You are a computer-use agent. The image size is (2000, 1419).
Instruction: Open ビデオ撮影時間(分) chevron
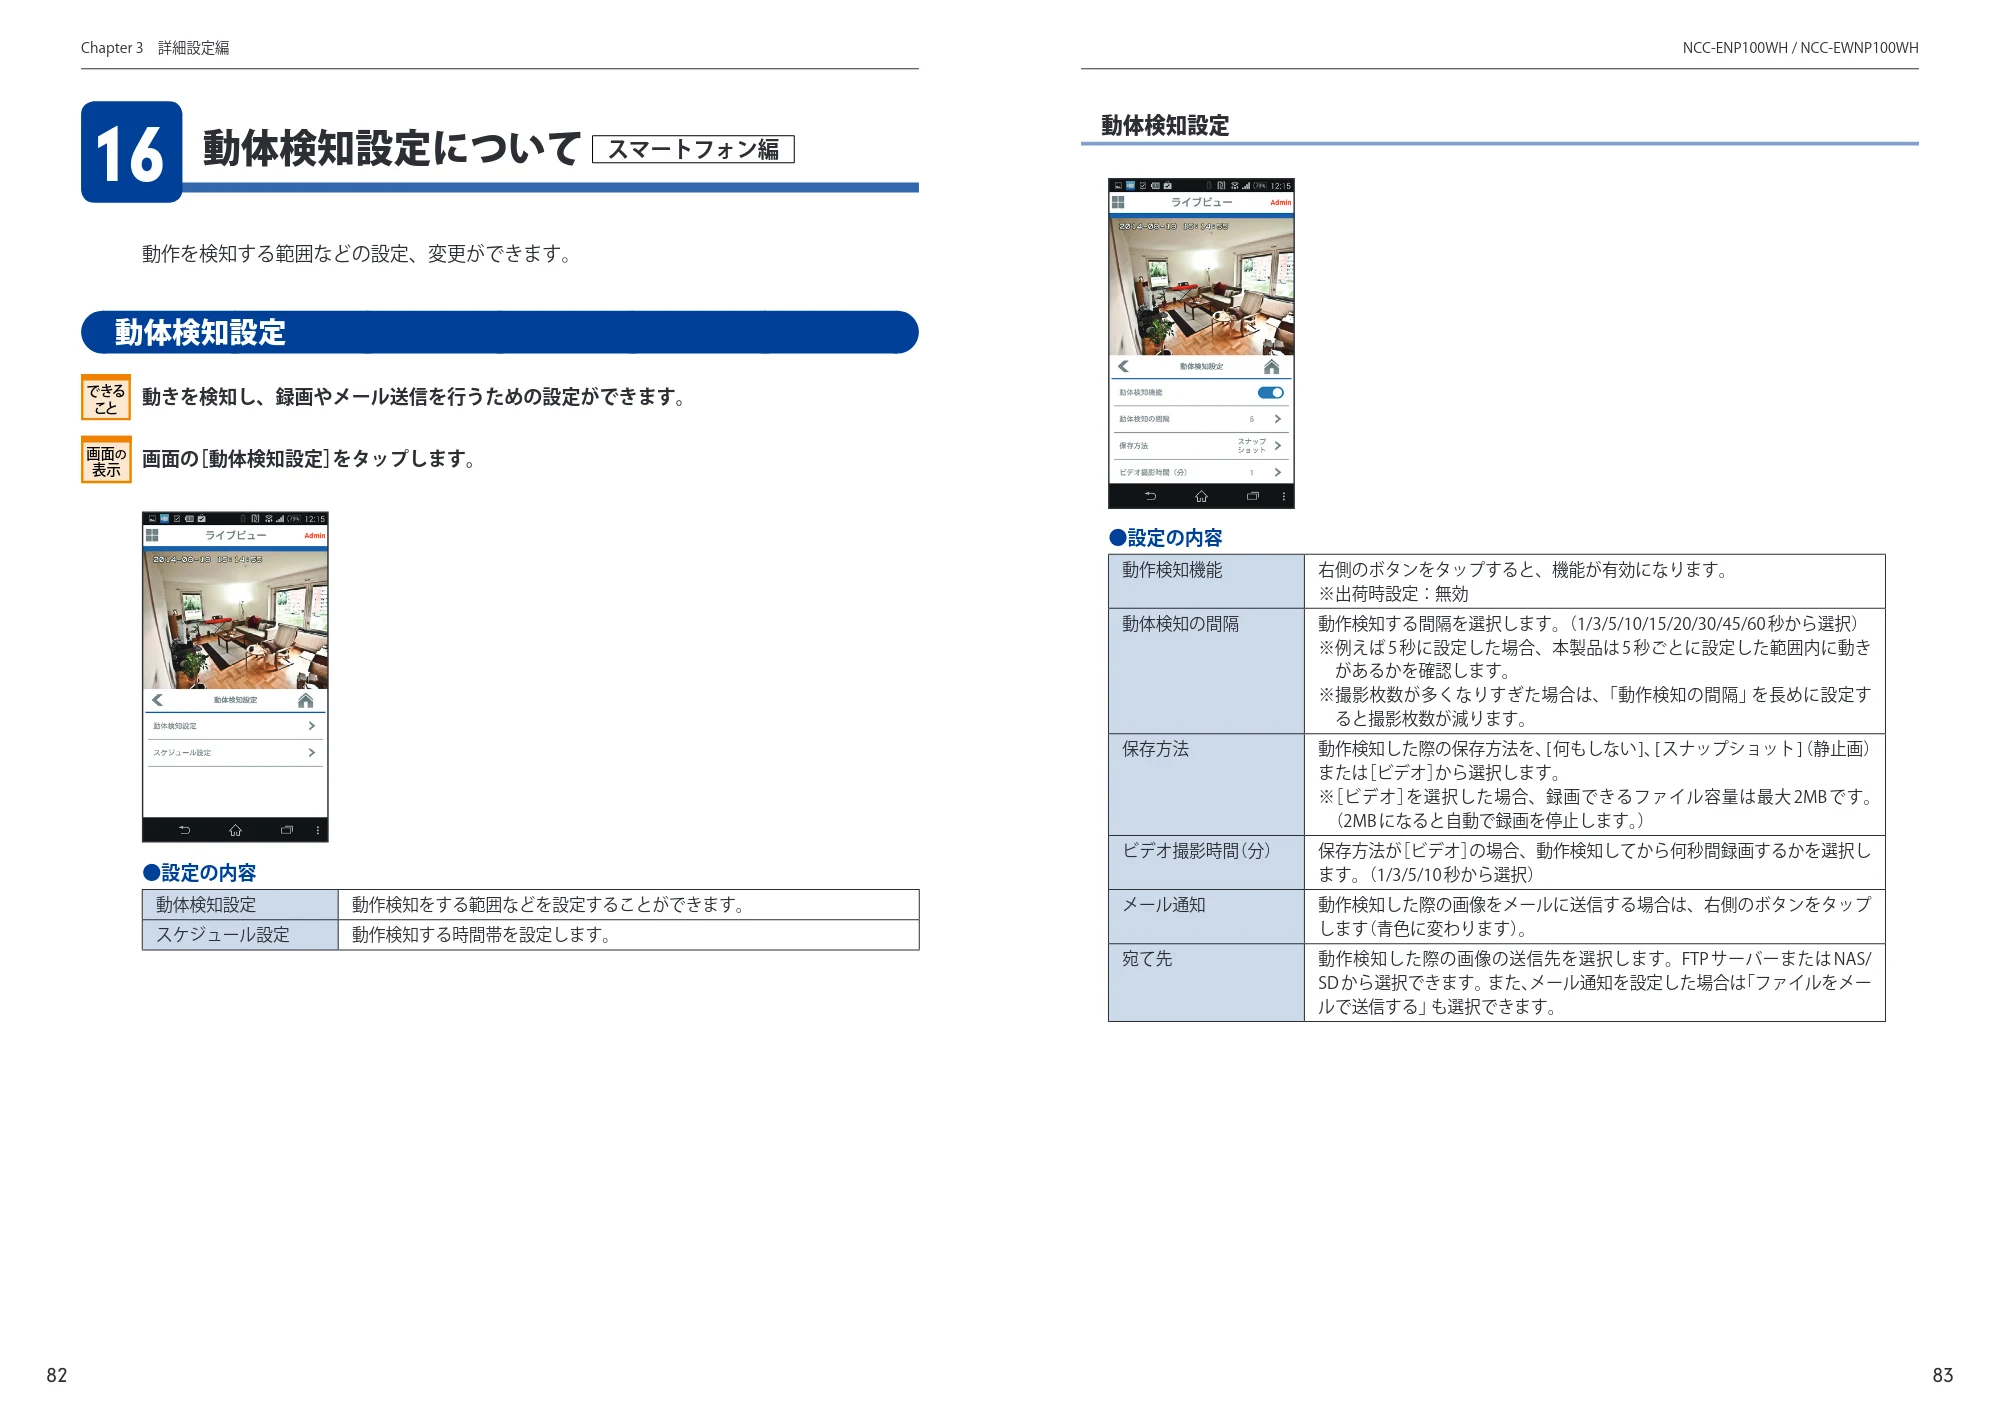click(1278, 472)
